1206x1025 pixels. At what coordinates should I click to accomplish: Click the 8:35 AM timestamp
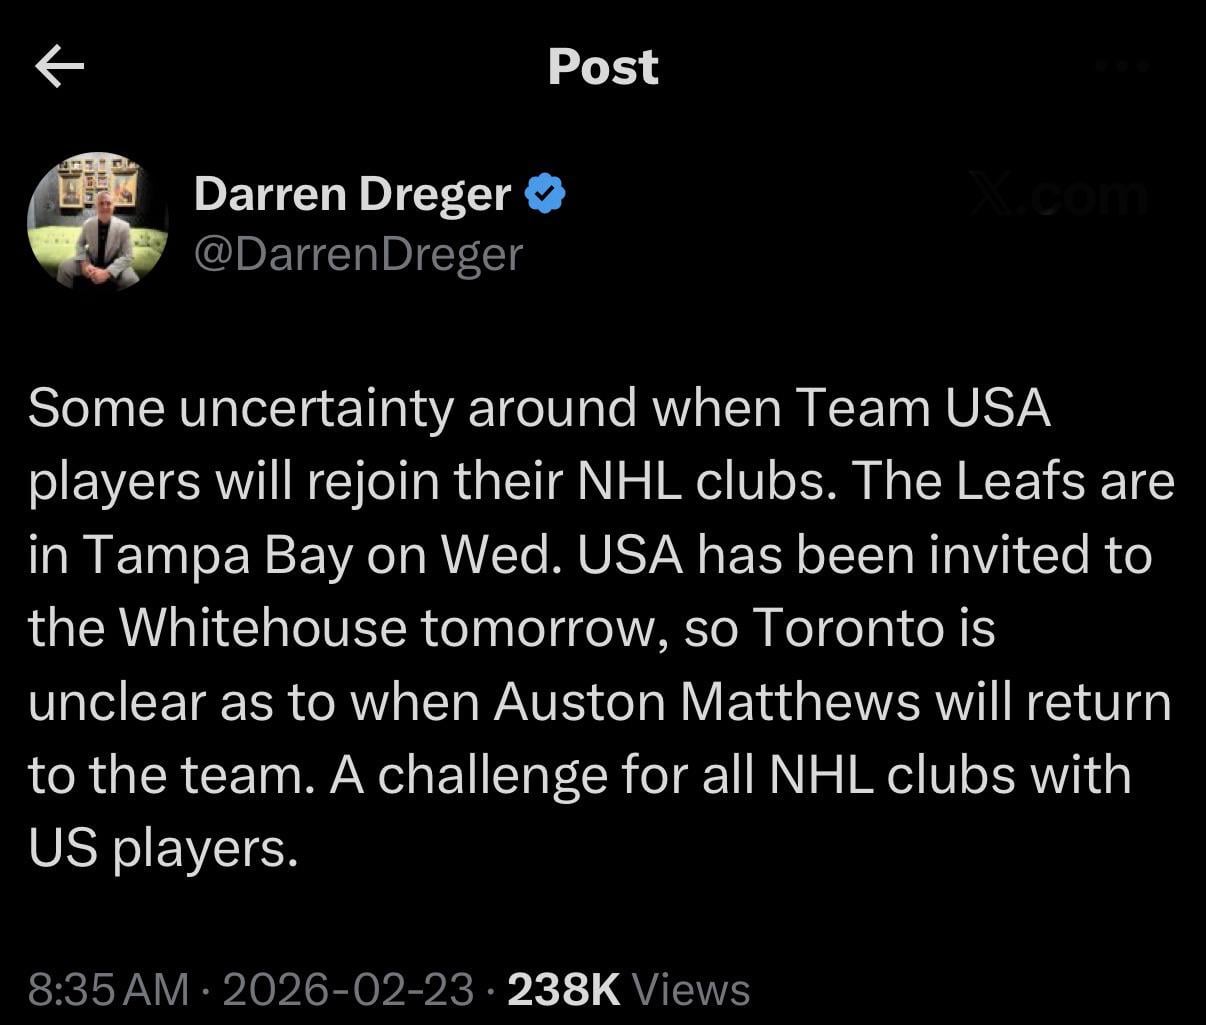(108, 990)
